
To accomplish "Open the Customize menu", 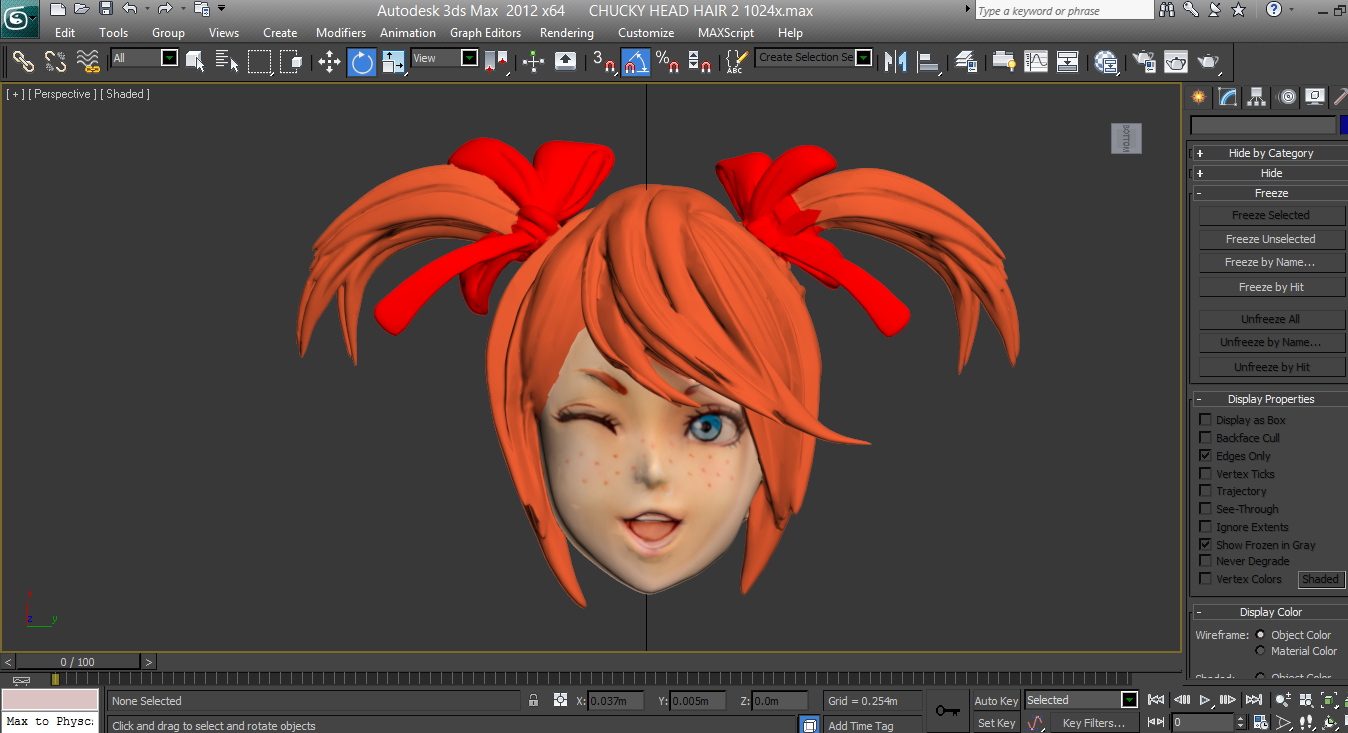I will pyautogui.click(x=646, y=33).
